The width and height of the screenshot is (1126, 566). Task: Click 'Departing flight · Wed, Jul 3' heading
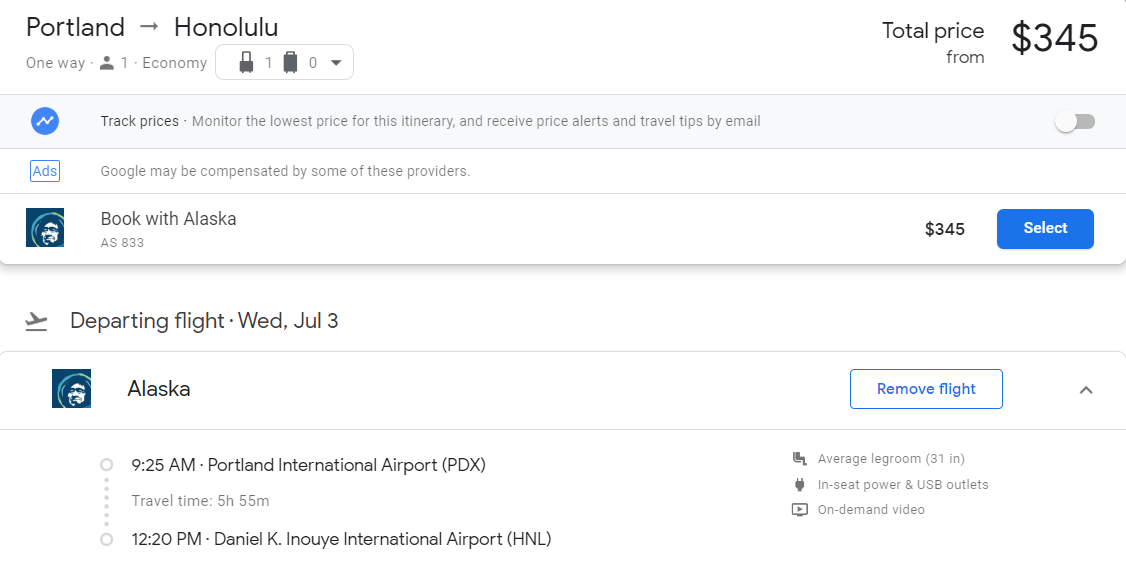pyautogui.click(x=204, y=320)
